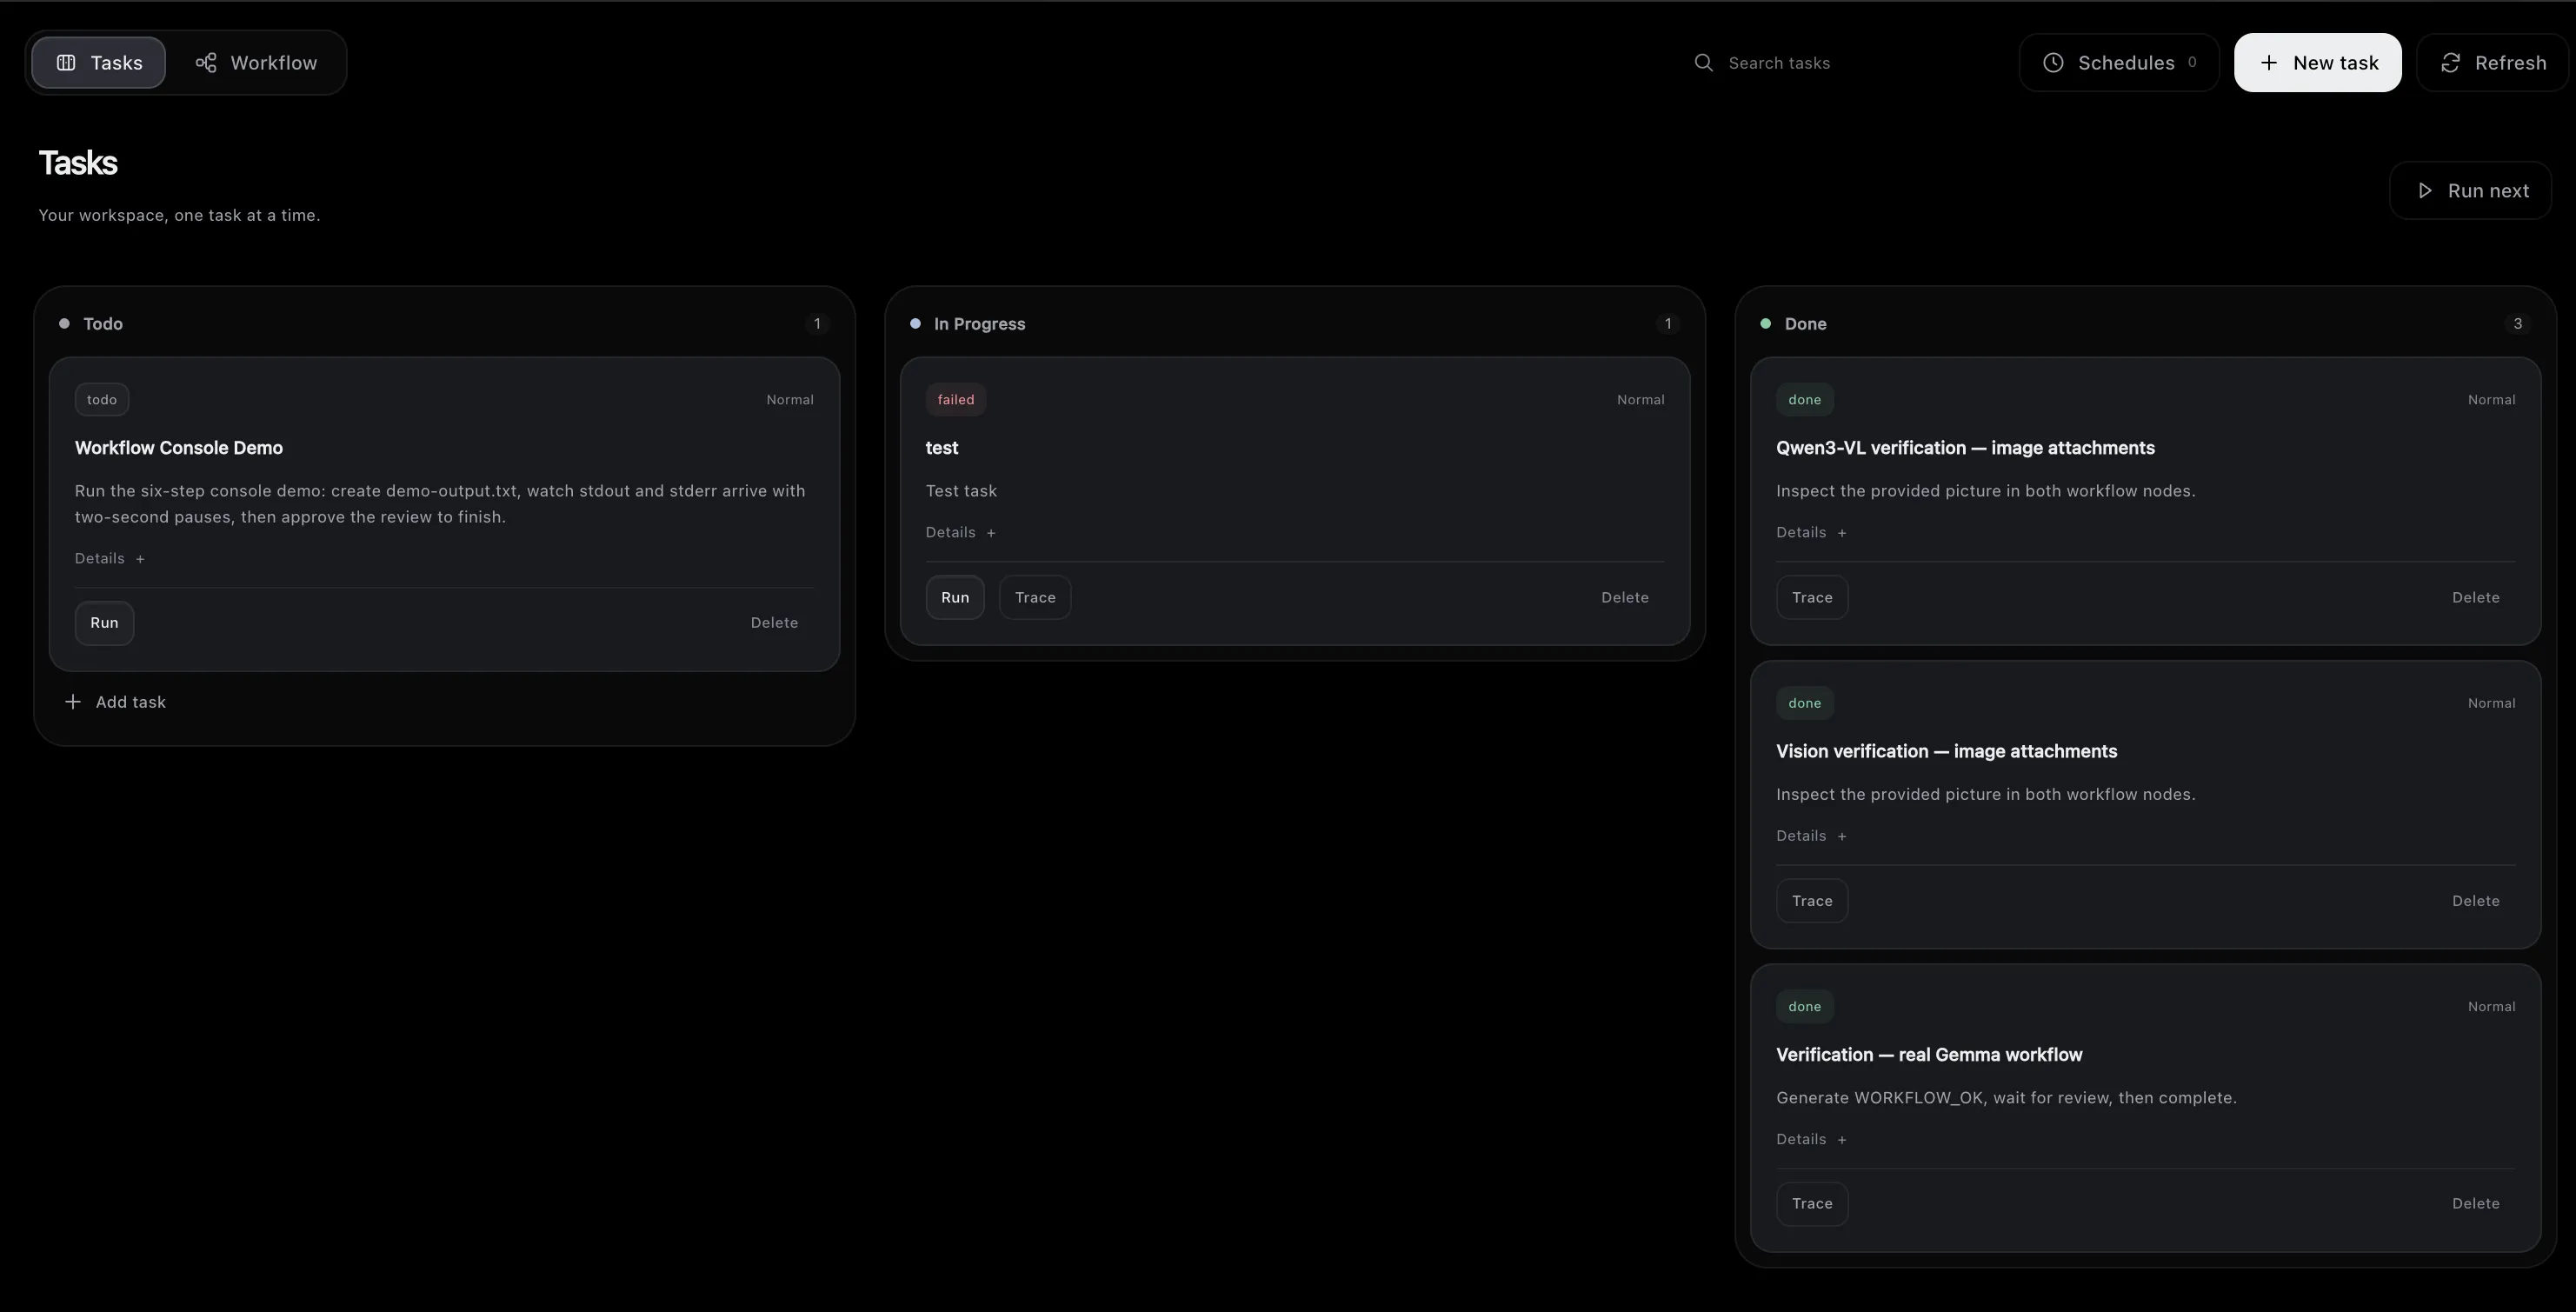
Task: Add task in the Todo column
Action: point(116,702)
